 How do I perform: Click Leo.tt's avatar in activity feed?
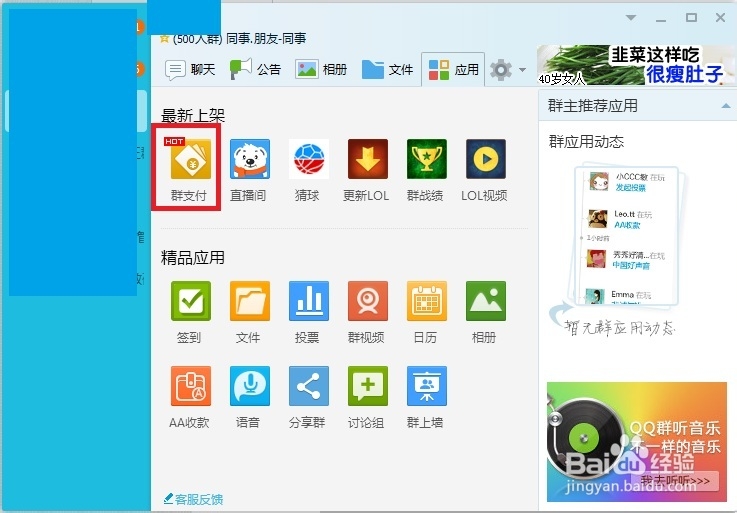pos(597,219)
